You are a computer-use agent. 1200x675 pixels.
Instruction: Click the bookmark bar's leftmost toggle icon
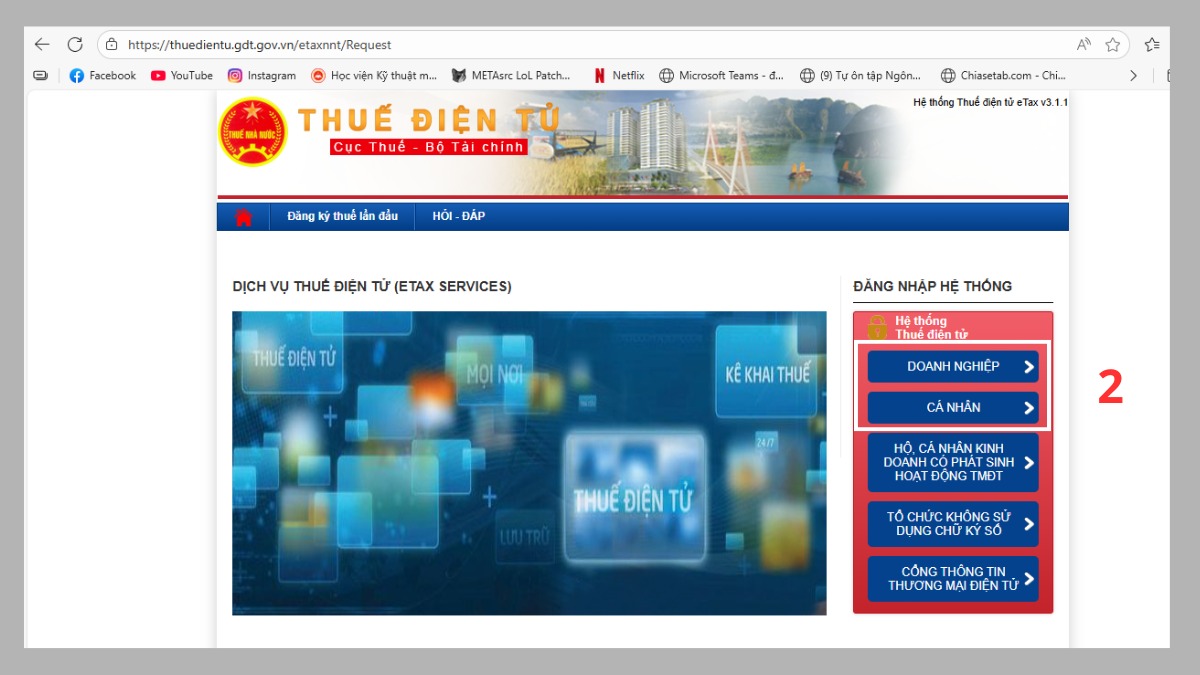[40, 75]
